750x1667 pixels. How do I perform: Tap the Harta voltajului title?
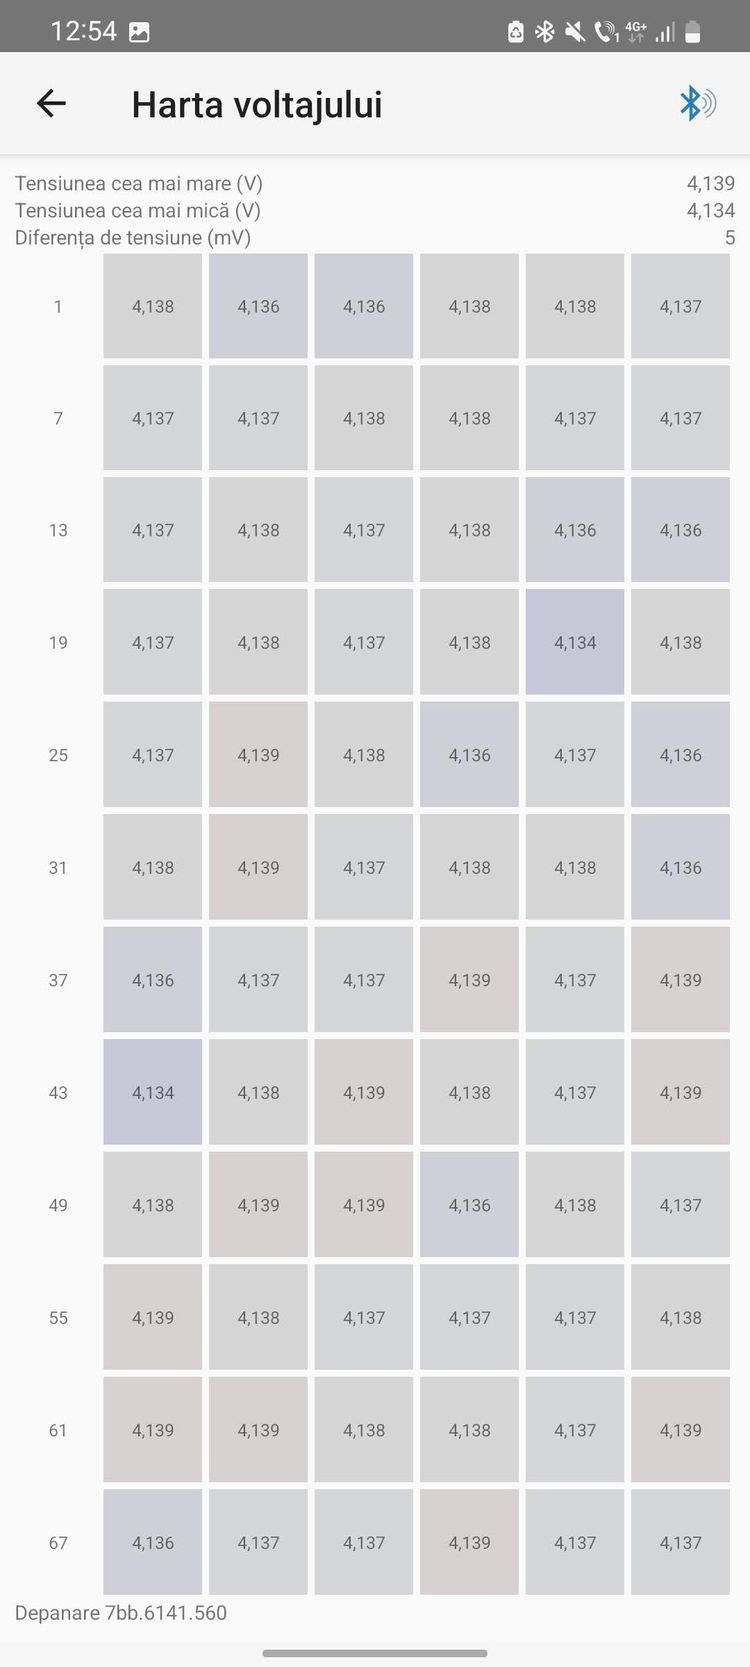pyautogui.click(x=257, y=104)
